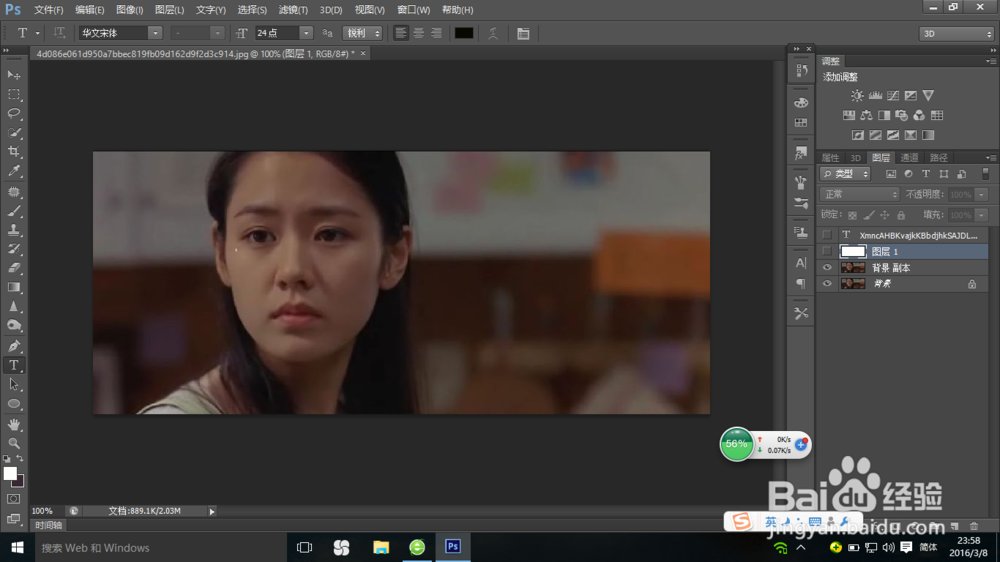Click the 搜索 Web 和 Windows search box
This screenshot has width=1000, height=562.
pyautogui.click(x=159, y=547)
